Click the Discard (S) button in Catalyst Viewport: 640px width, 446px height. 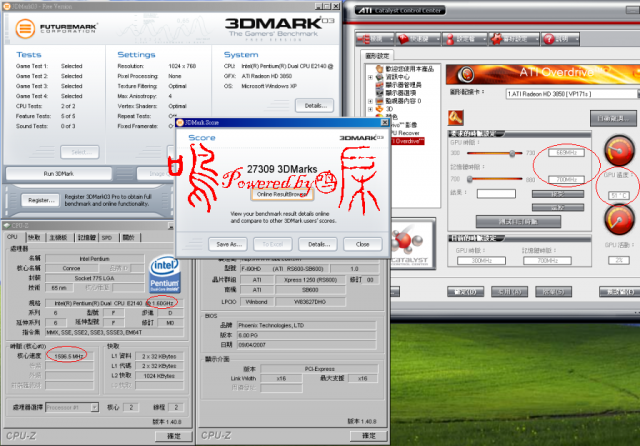click(553, 292)
